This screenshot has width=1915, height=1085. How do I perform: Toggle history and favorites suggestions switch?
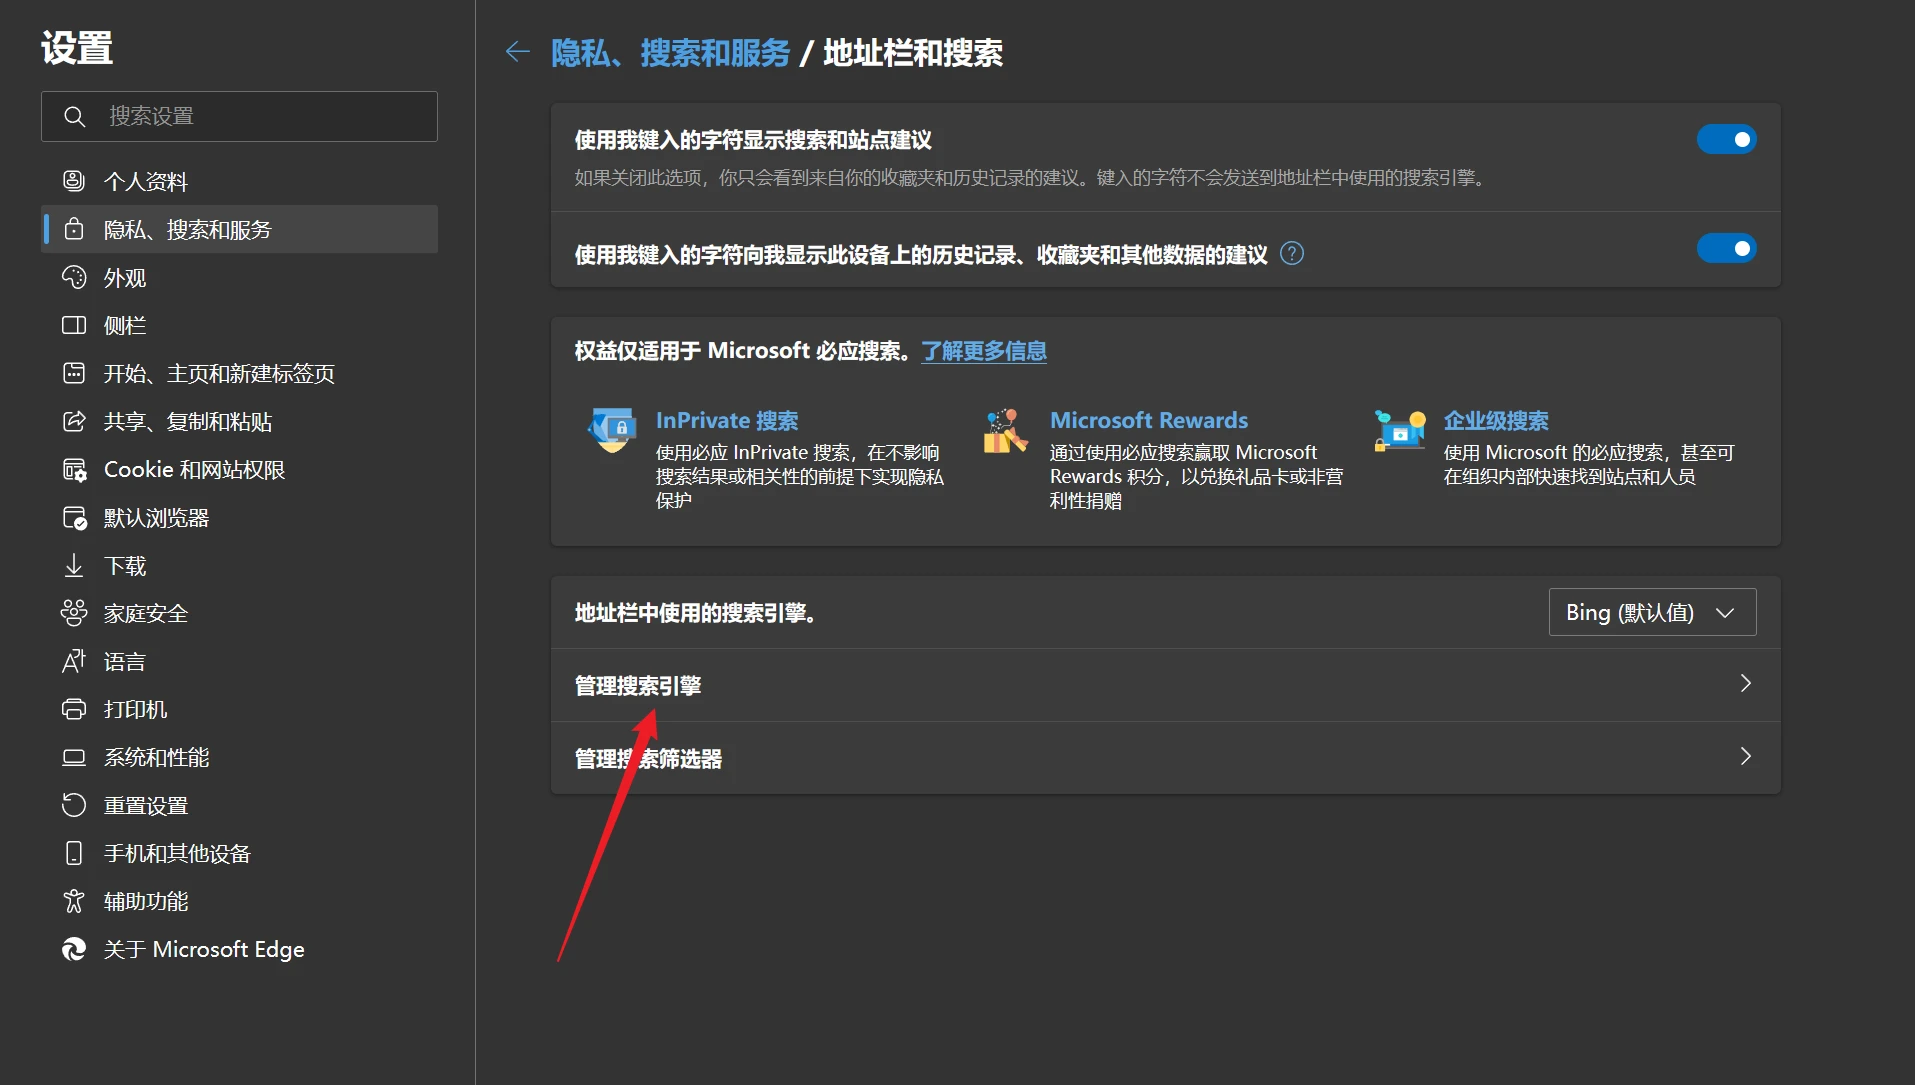(1726, 248)
